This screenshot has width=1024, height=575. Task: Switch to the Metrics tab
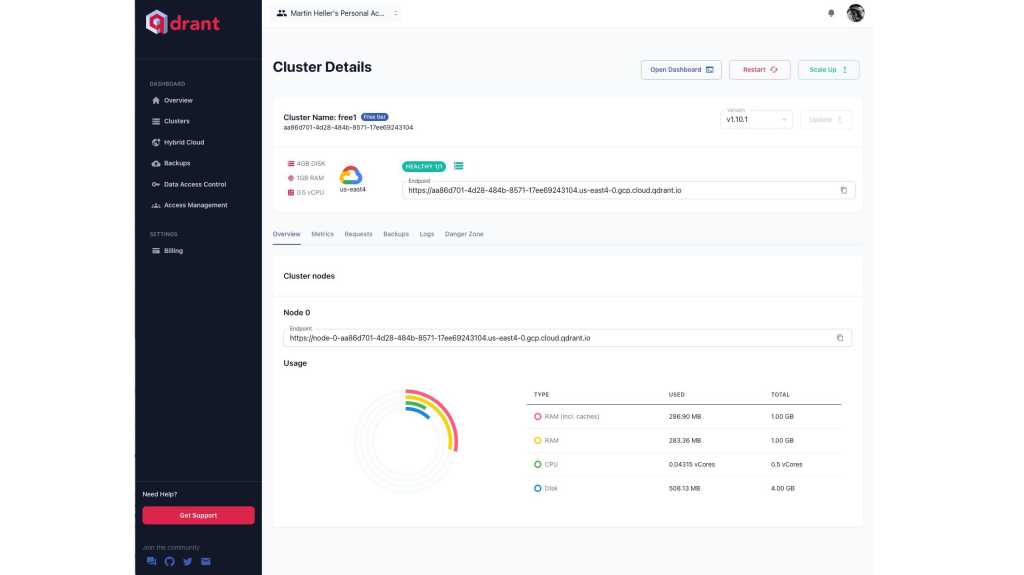click(322, 234)
